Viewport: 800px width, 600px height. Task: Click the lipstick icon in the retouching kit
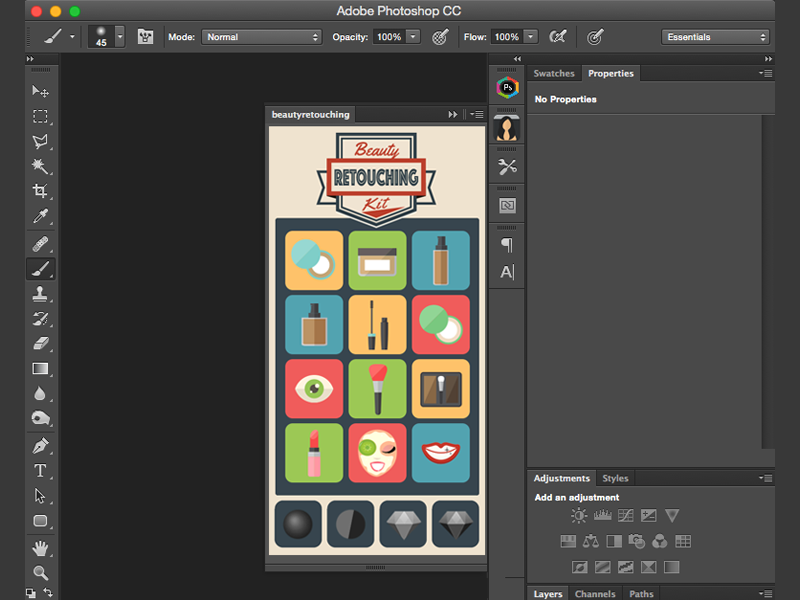(x=313, y=453)
